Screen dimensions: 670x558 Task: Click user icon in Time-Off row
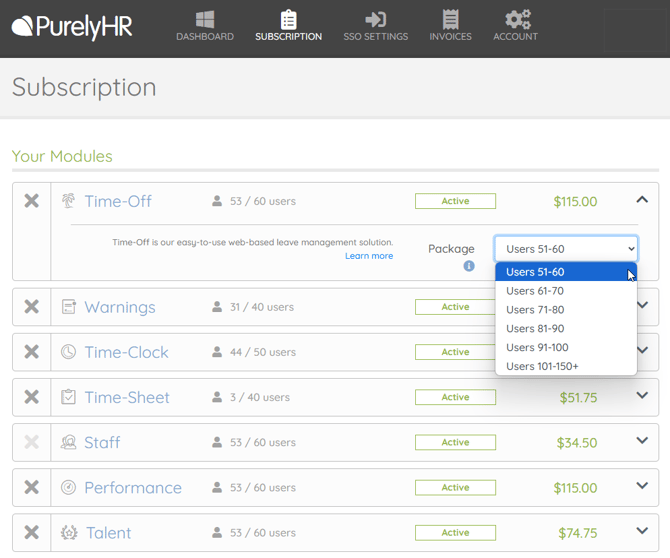(x=217, y=201)
